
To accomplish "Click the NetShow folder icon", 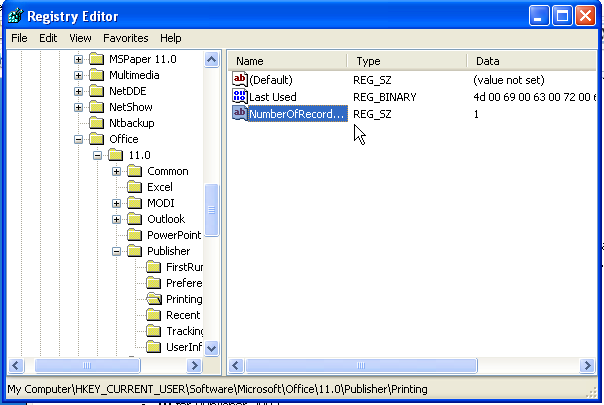I will [x=96, y=107].
